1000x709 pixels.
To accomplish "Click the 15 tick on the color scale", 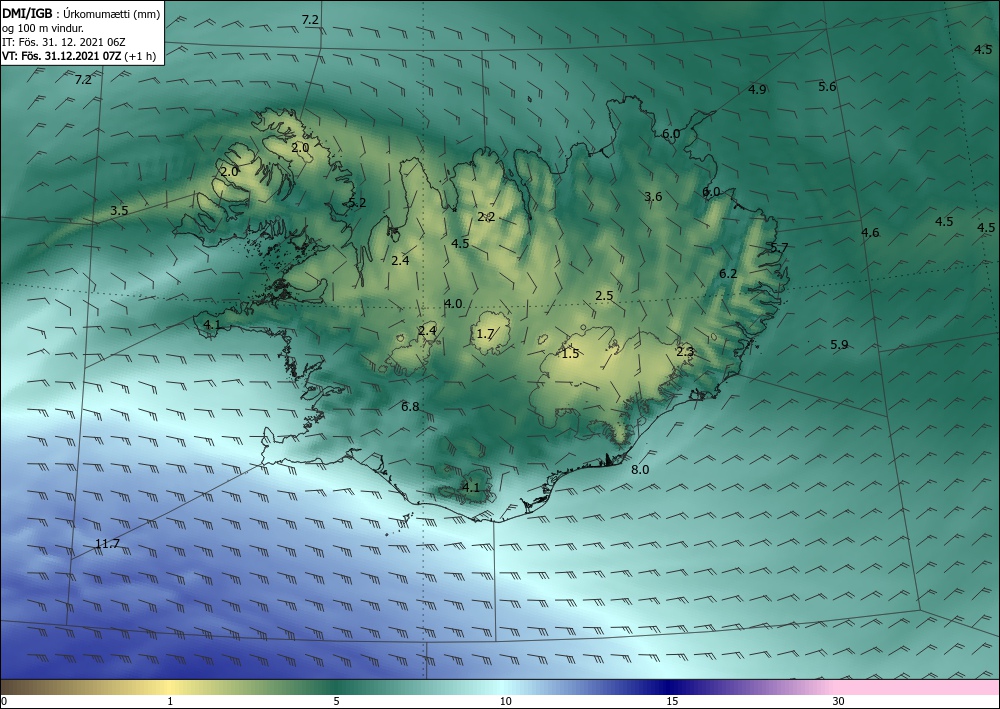I will pyautogui.click(x=672, y=701).
